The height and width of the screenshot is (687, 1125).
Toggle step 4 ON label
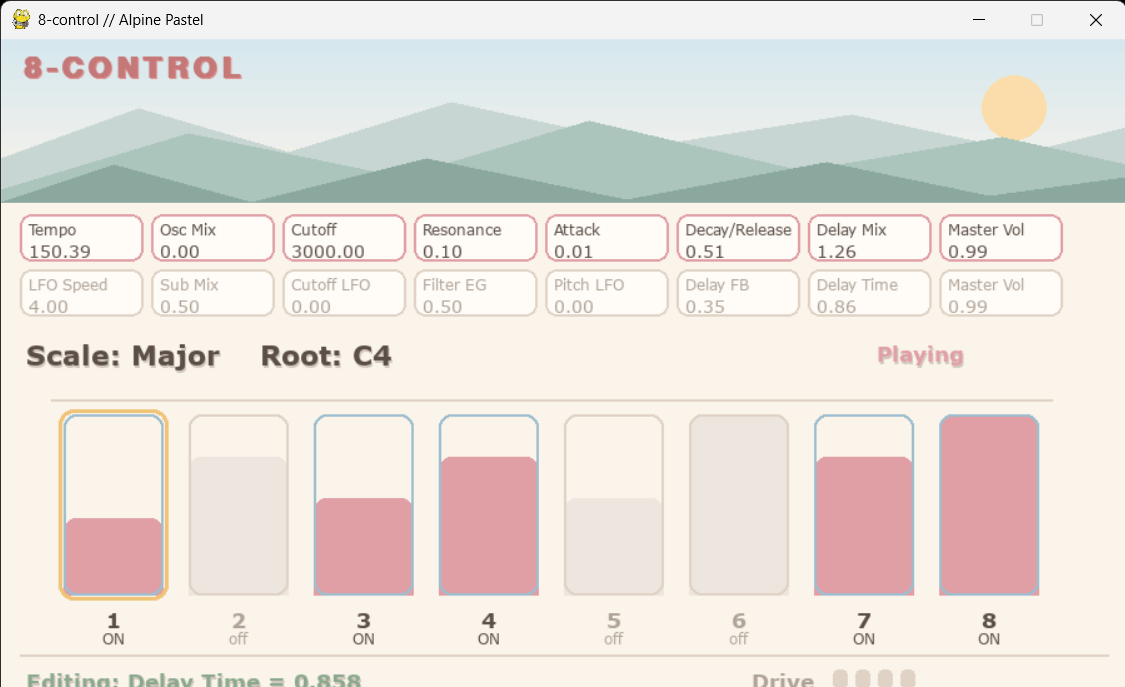point(489,639)
